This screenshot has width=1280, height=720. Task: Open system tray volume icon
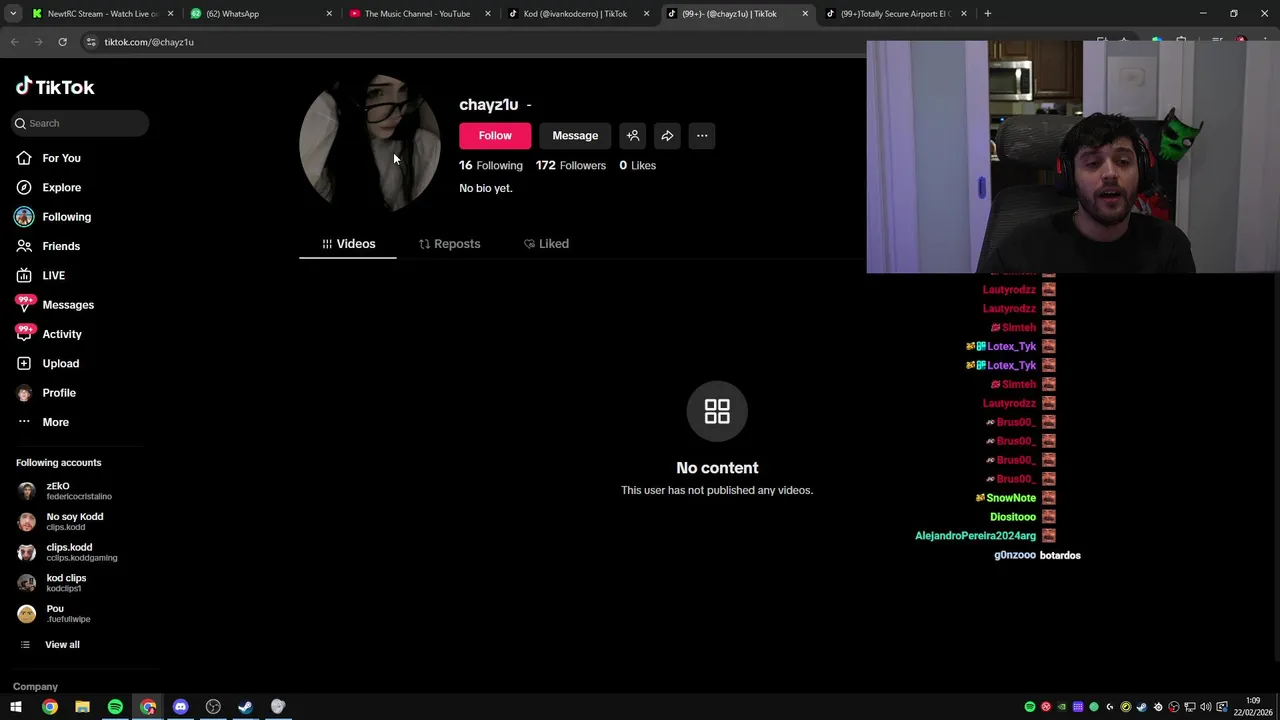pos(1205,707)
